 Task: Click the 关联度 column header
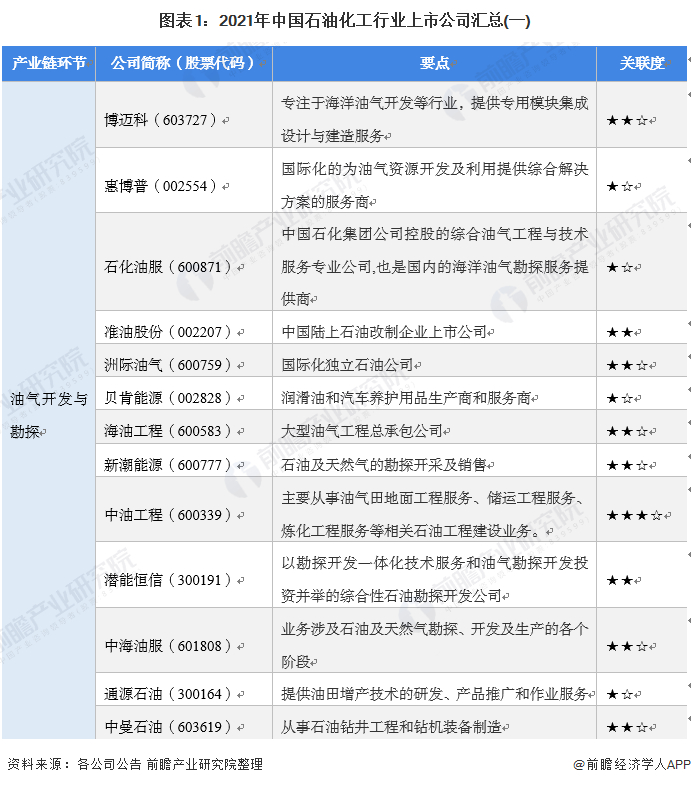[642, 63]
